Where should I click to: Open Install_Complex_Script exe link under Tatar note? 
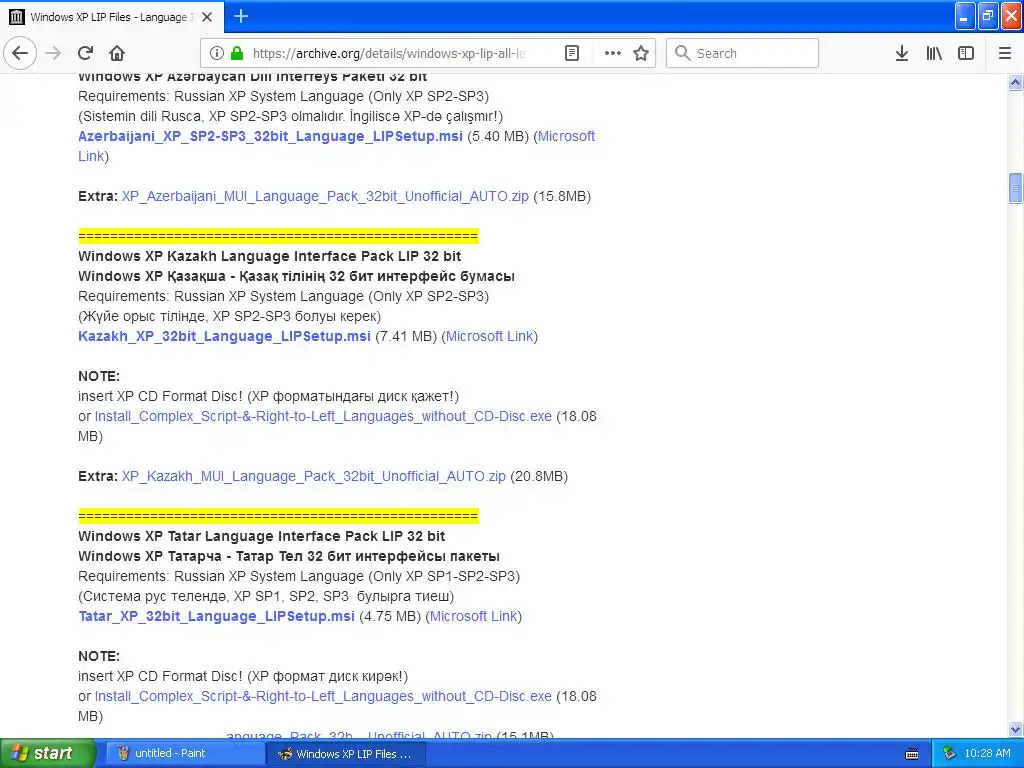[323, 697]
